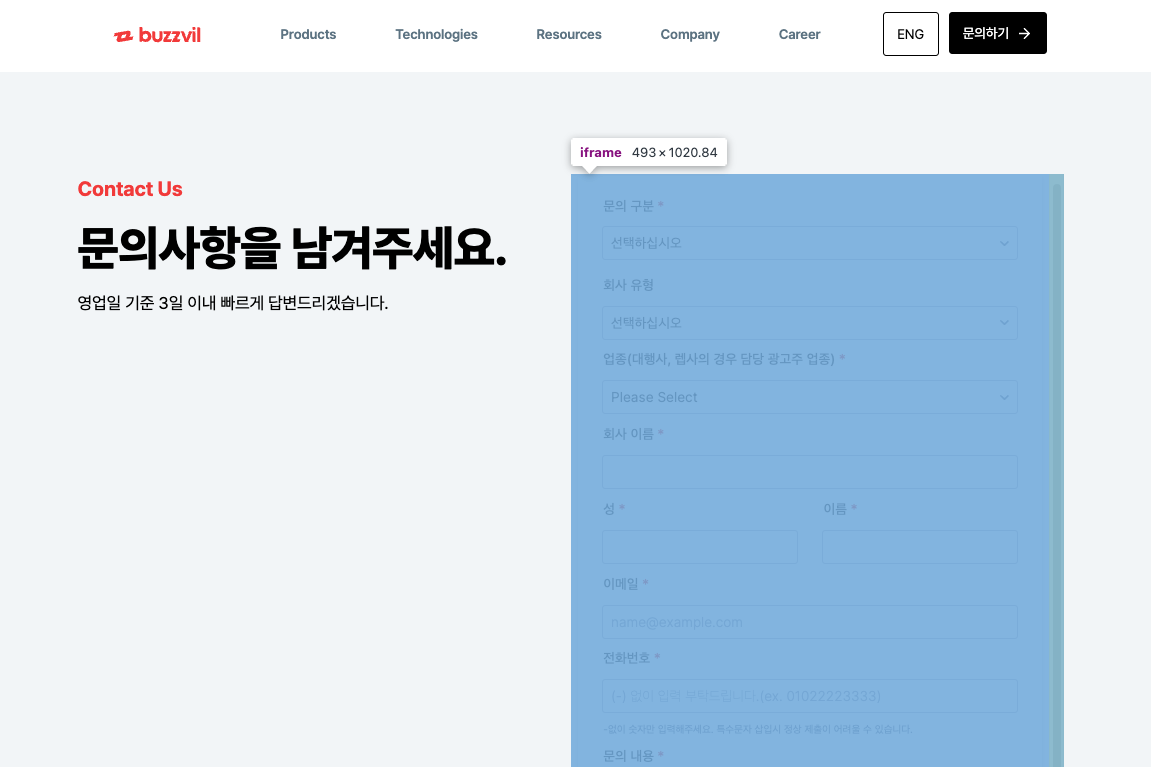The width and height of the screenshot is (1151, 767).
Task: Switch language with the ENG button
Action: click(910, 33)
